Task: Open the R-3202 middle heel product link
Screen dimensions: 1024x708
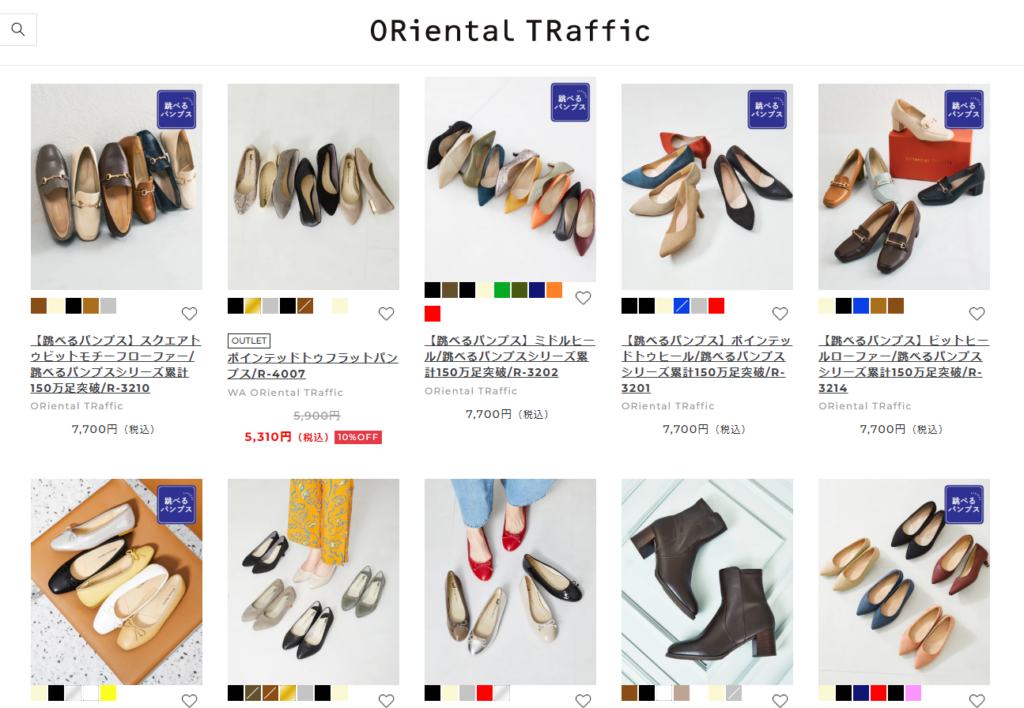Action: (510, 356)
